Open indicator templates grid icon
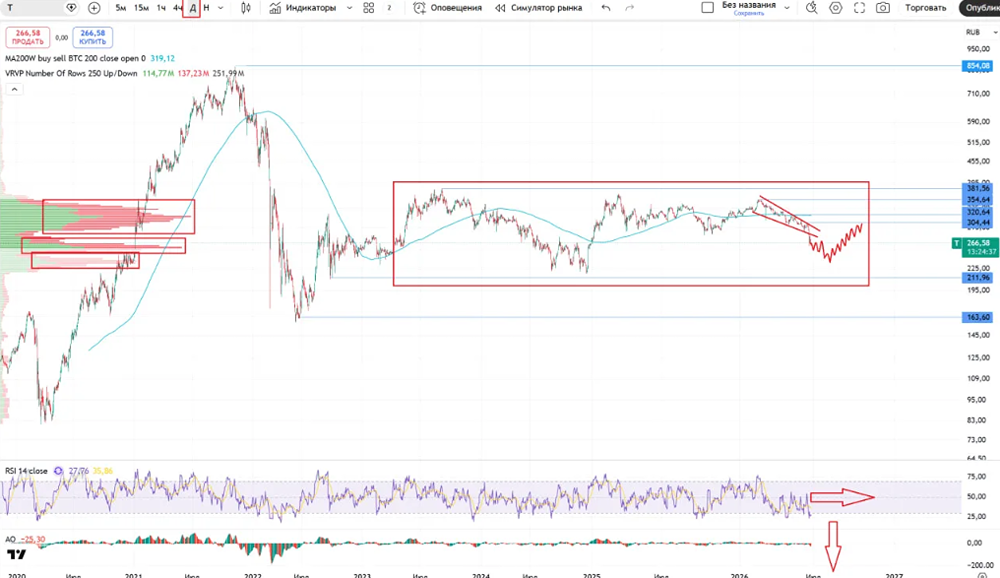Viewport: 1000px width, 578px height. (369, 8)
